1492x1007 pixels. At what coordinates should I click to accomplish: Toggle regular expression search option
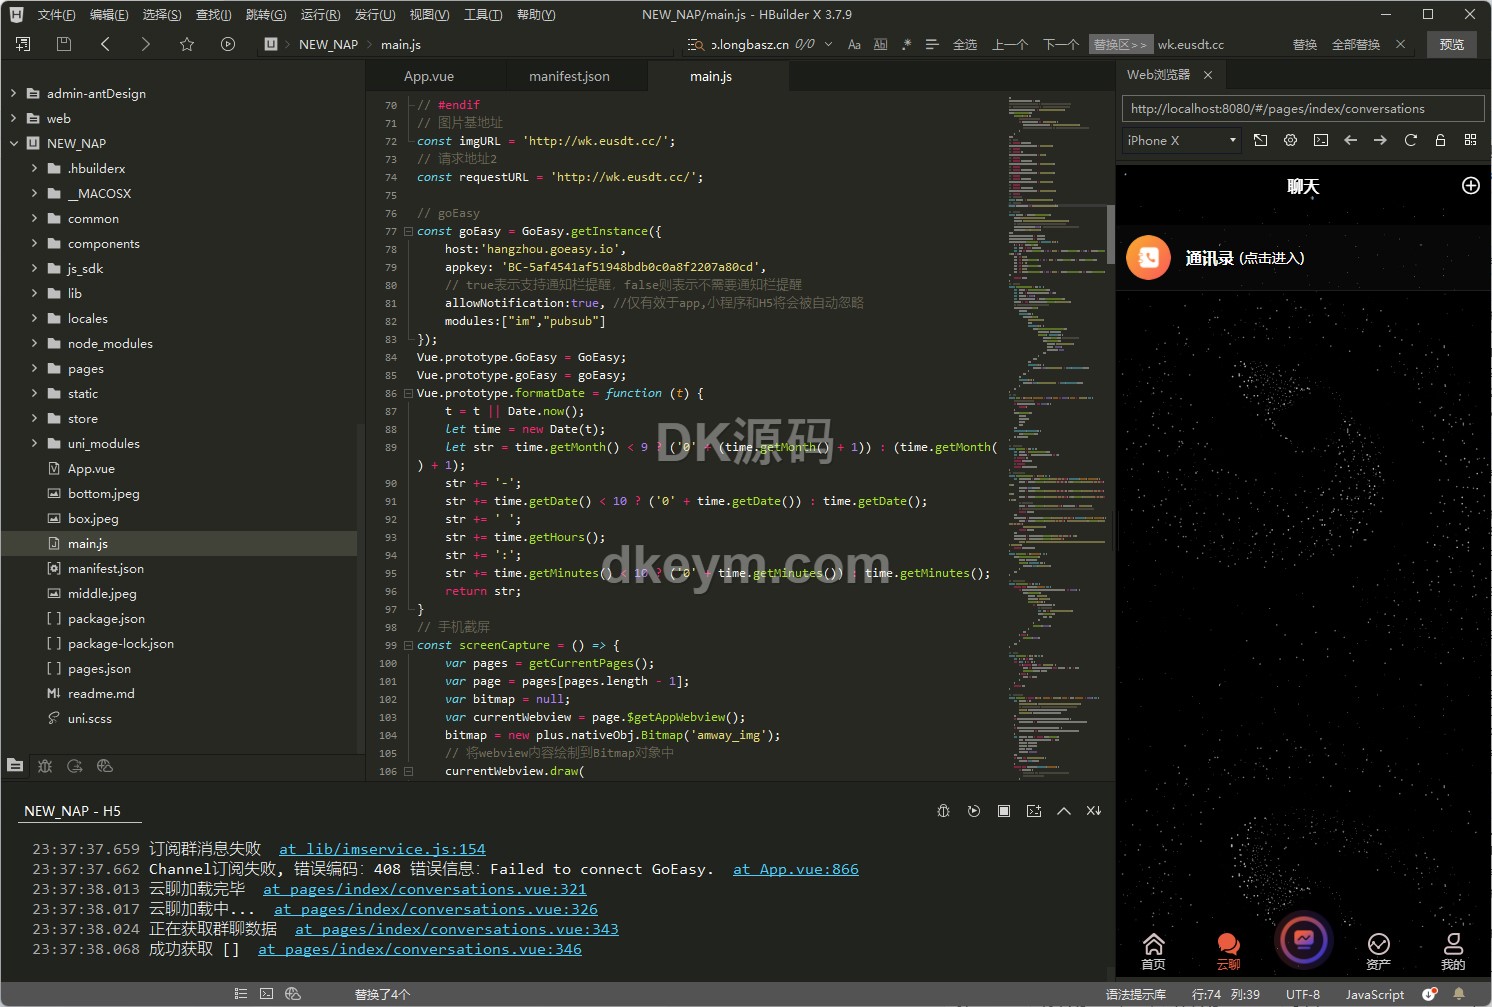[x=906, y=44]
